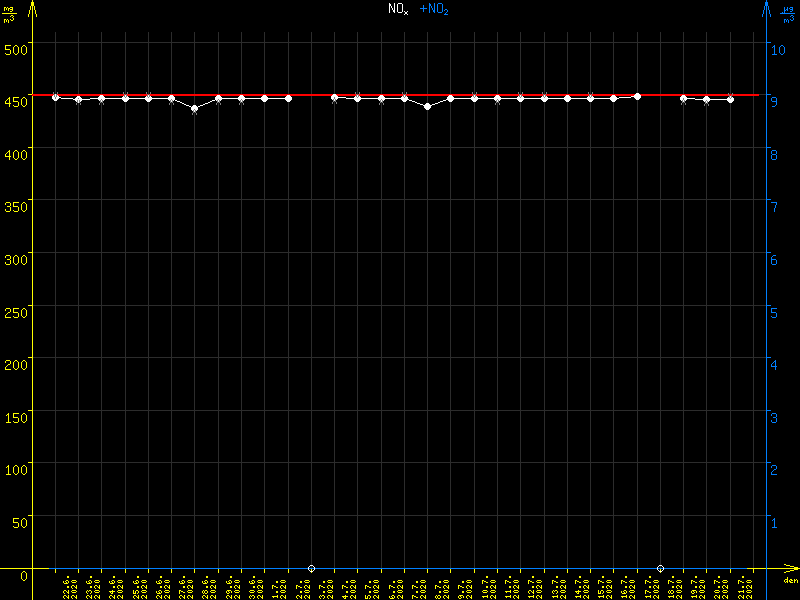Viewport: 800px width, 600px height.
Task: Click the first data point at 22.6.2020
Action: [x=55, y=97]
